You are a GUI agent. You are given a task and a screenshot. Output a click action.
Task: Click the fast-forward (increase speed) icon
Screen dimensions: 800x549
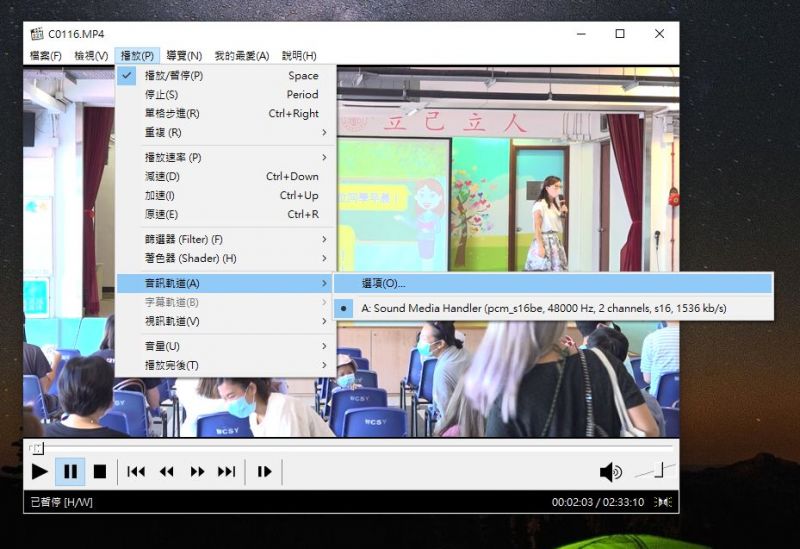(197, 471)
